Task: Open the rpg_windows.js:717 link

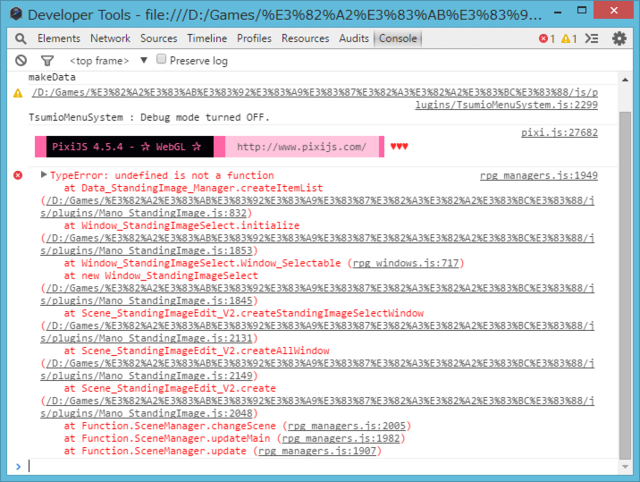Action: (x=406, y=263)
